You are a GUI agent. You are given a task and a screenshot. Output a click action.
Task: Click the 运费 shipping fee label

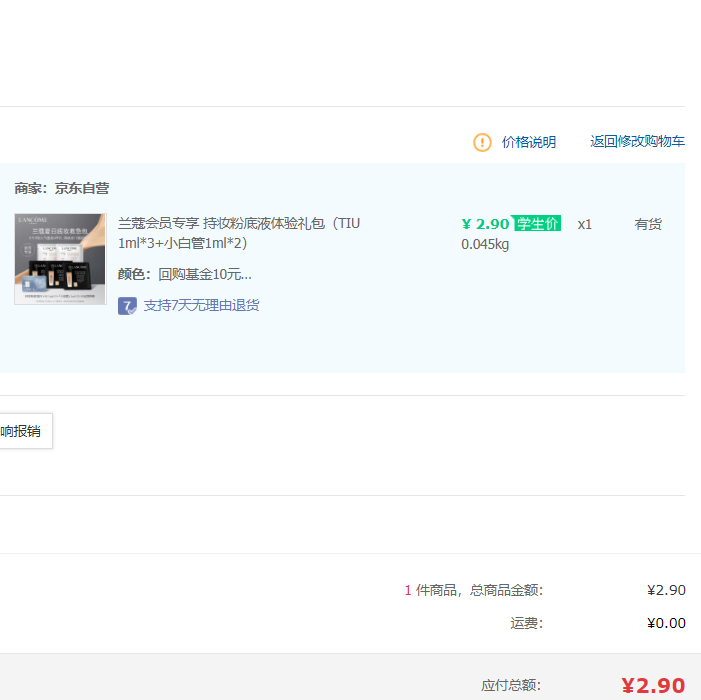pos(526,623)
